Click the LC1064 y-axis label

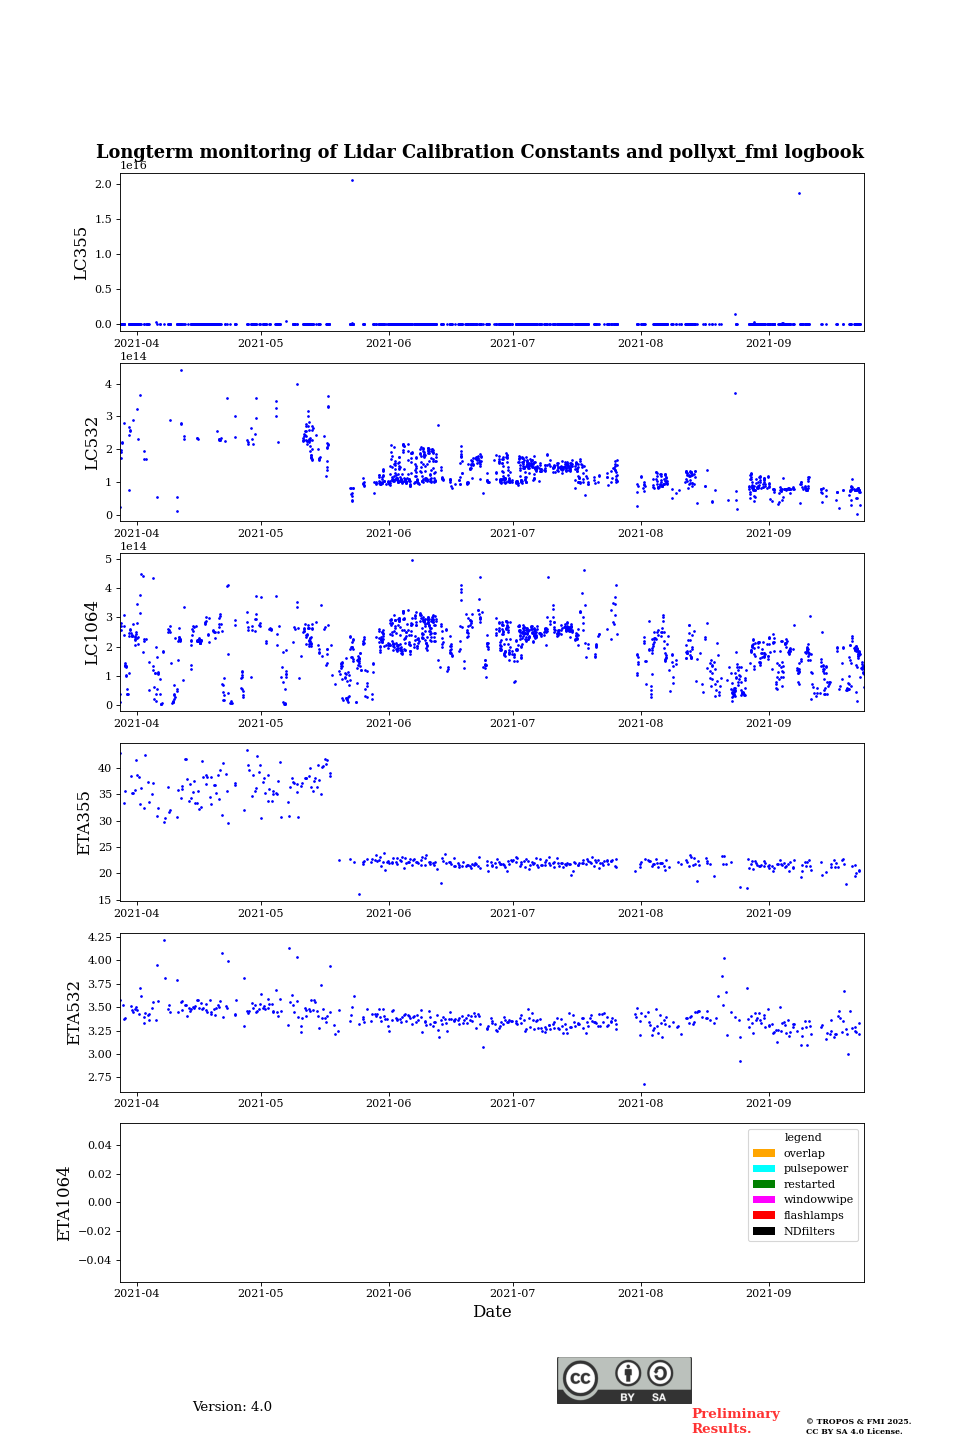pos(92,633)
